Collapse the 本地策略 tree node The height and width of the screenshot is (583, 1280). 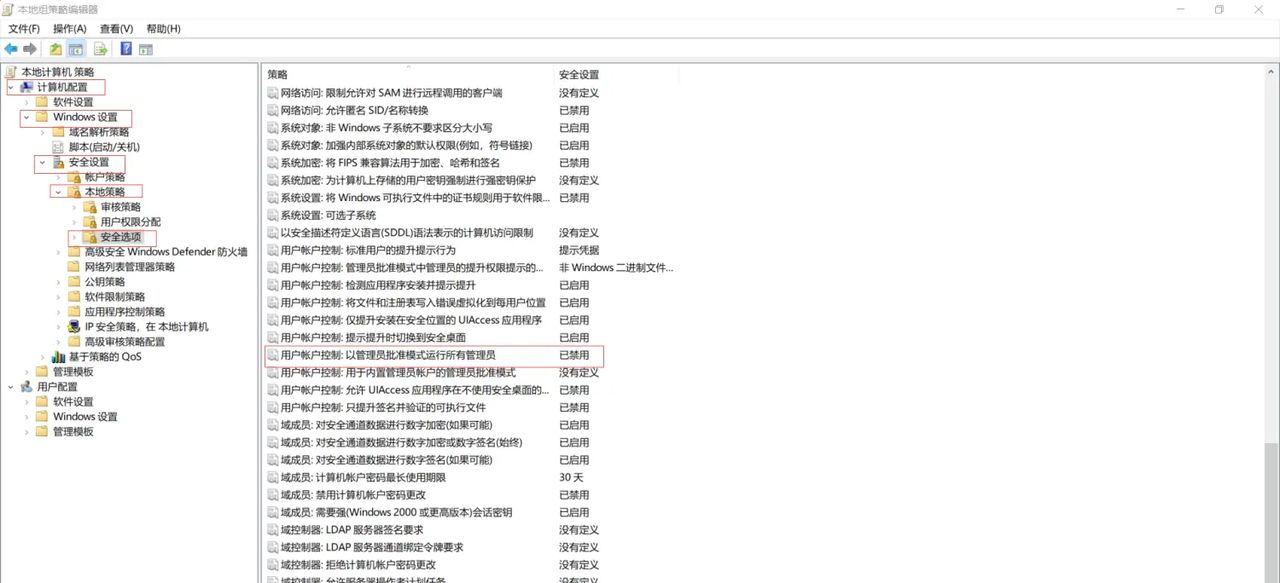pos(58,192)
